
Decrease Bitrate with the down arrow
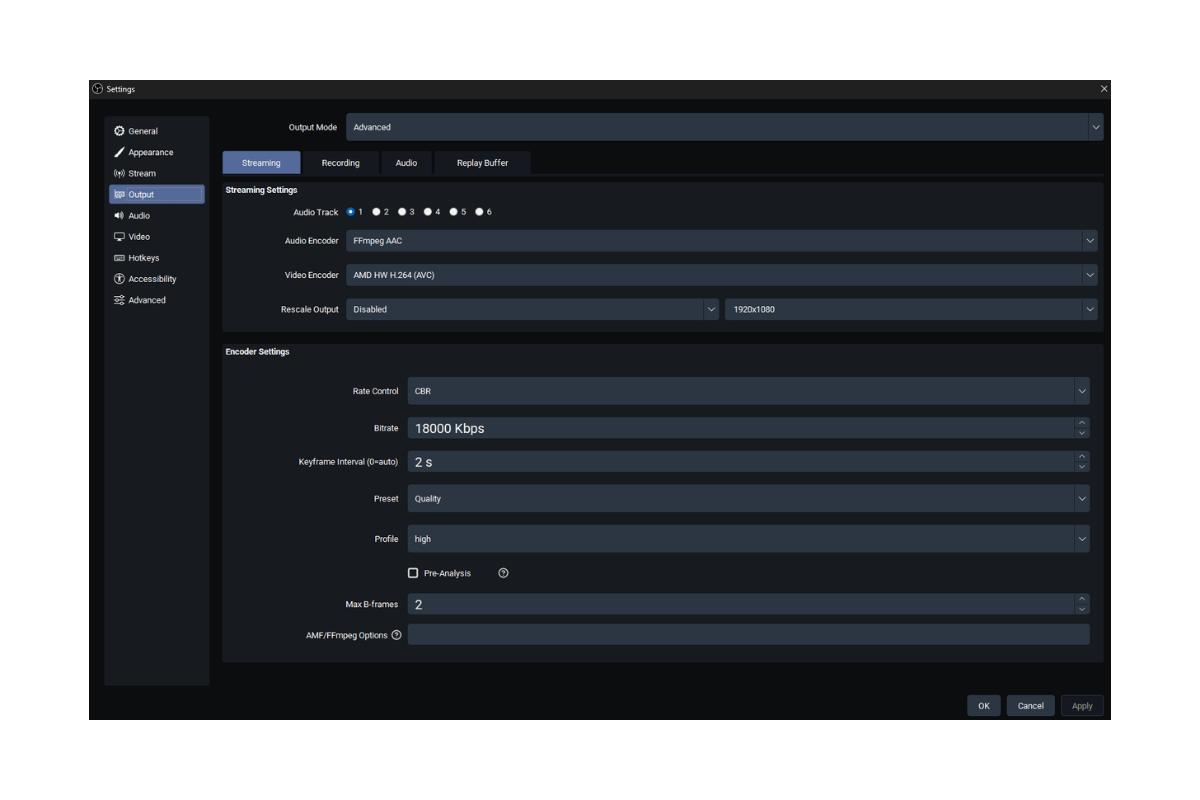(1082, 433)
